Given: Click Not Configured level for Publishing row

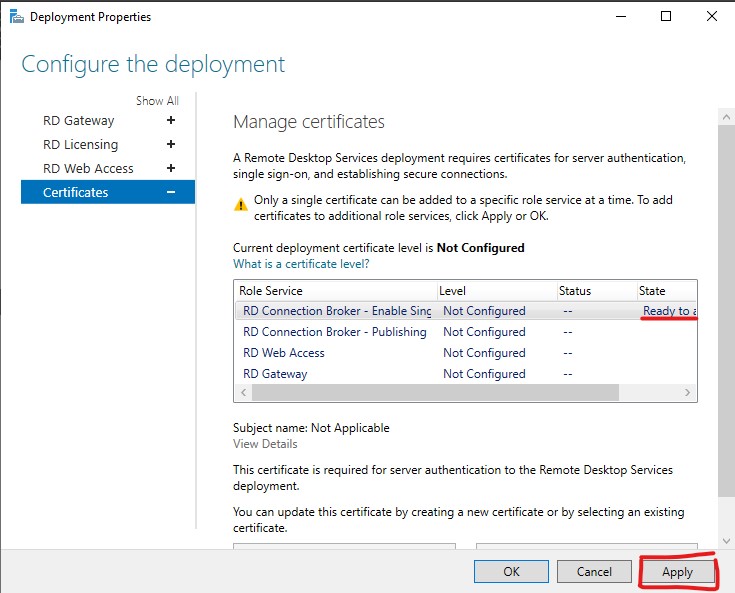Looking at the screenshot, I should point(484,332).
